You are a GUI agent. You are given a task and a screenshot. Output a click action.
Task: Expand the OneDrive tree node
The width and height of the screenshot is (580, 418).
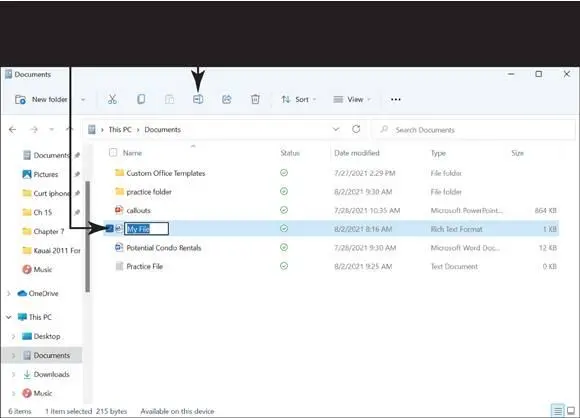pos(9,293)
